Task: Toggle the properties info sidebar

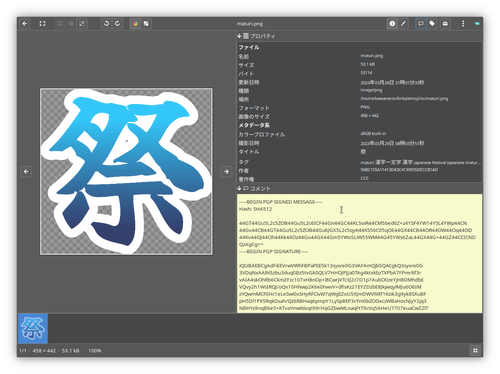Action: 392,24
